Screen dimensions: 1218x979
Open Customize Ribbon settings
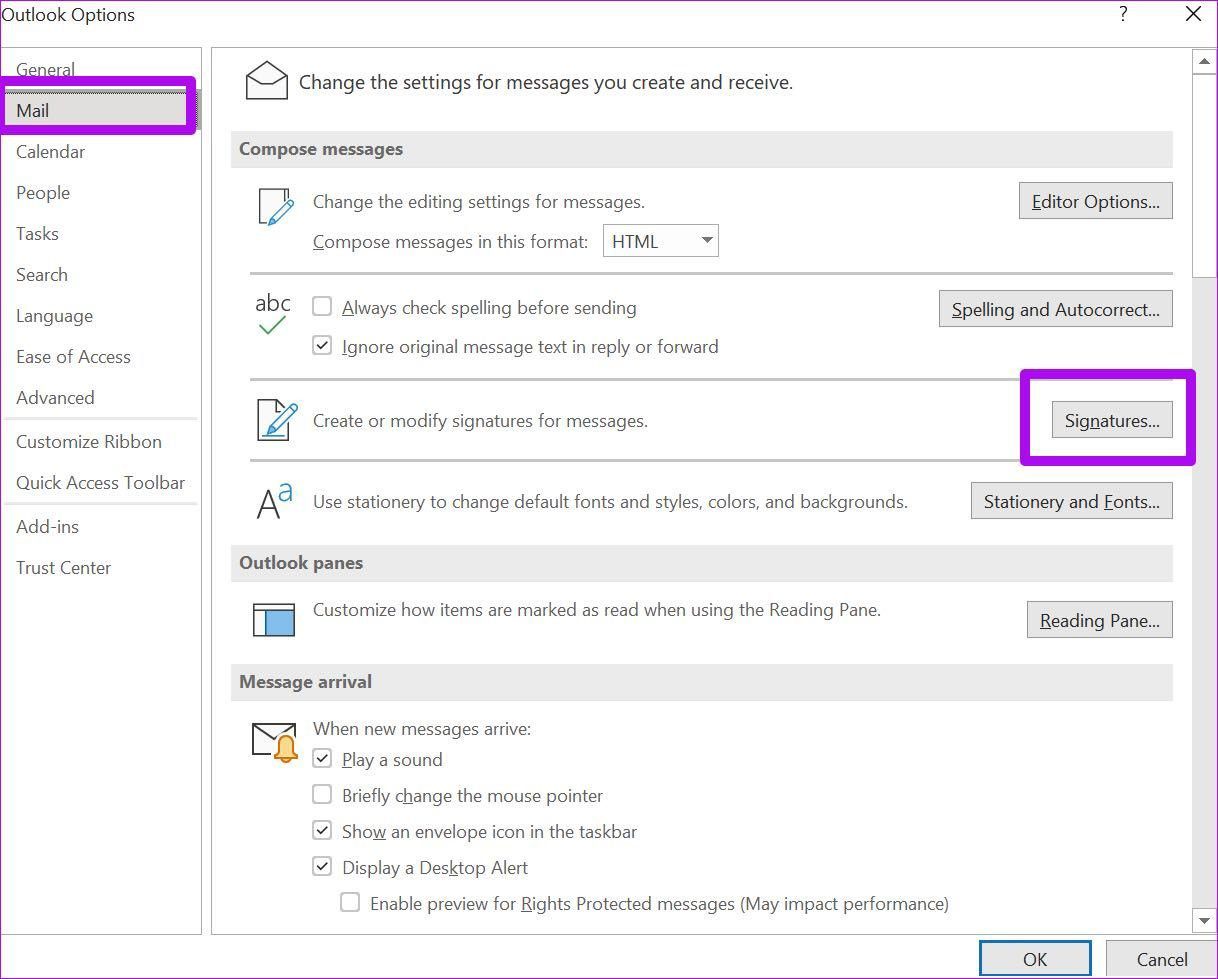click(x=100, y=441)
